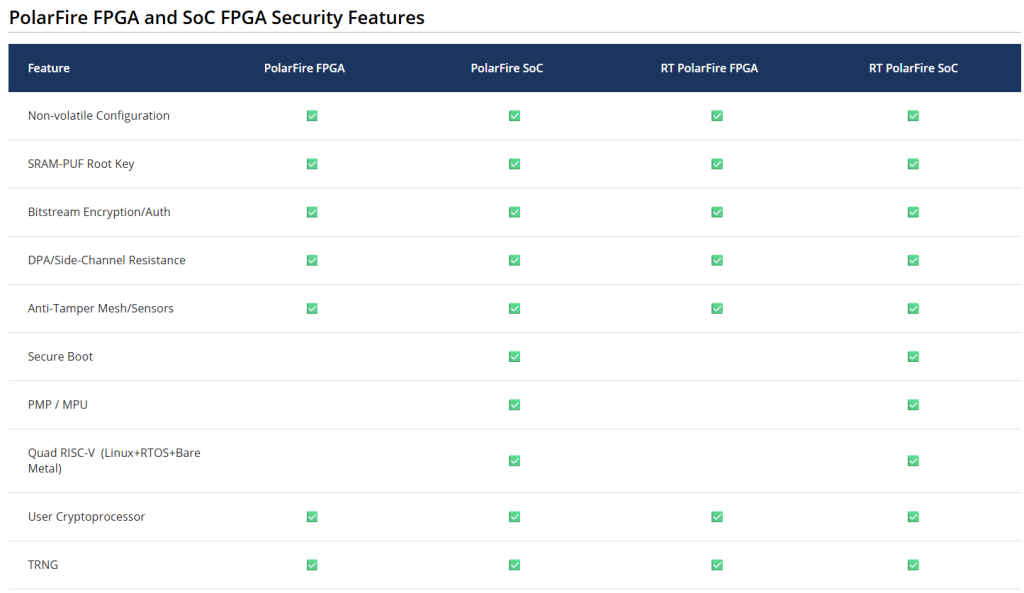Image resolution: width=1024 pixels, height=593 pixels.
Task: Select the 'Secure Boot' row label
Action: pyautogui.click(x=60, y=357)
